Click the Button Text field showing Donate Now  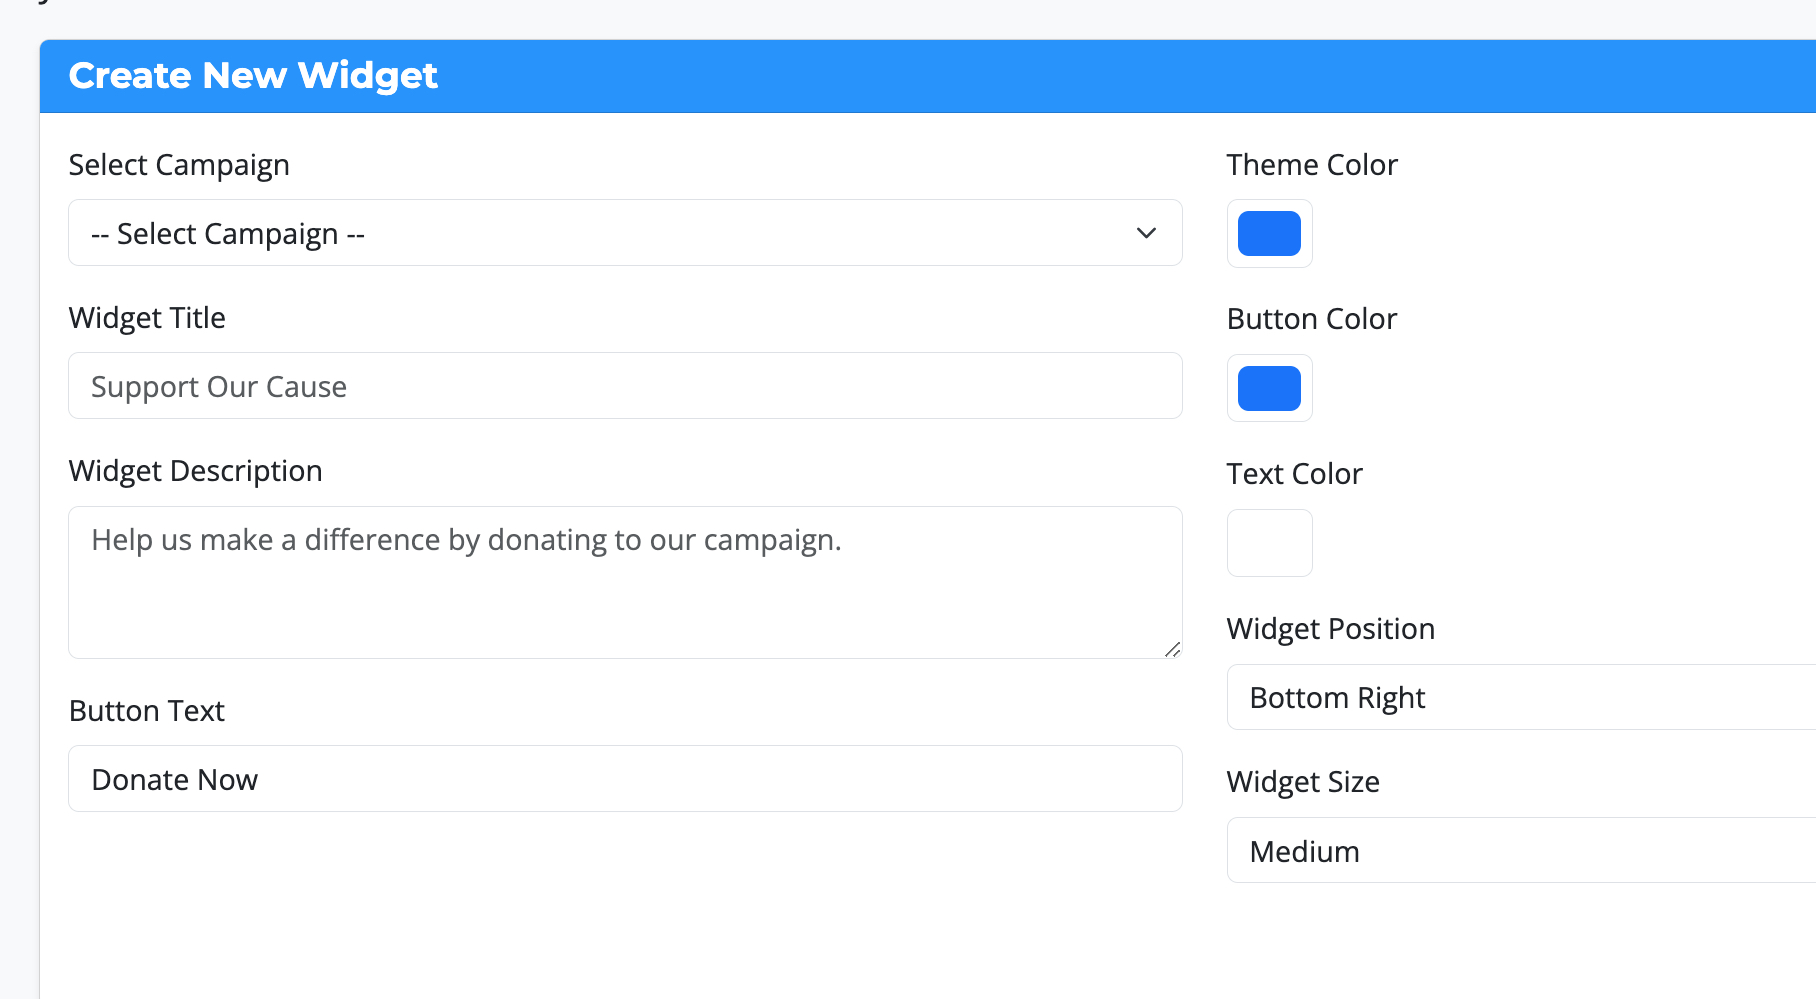point(625,779)
